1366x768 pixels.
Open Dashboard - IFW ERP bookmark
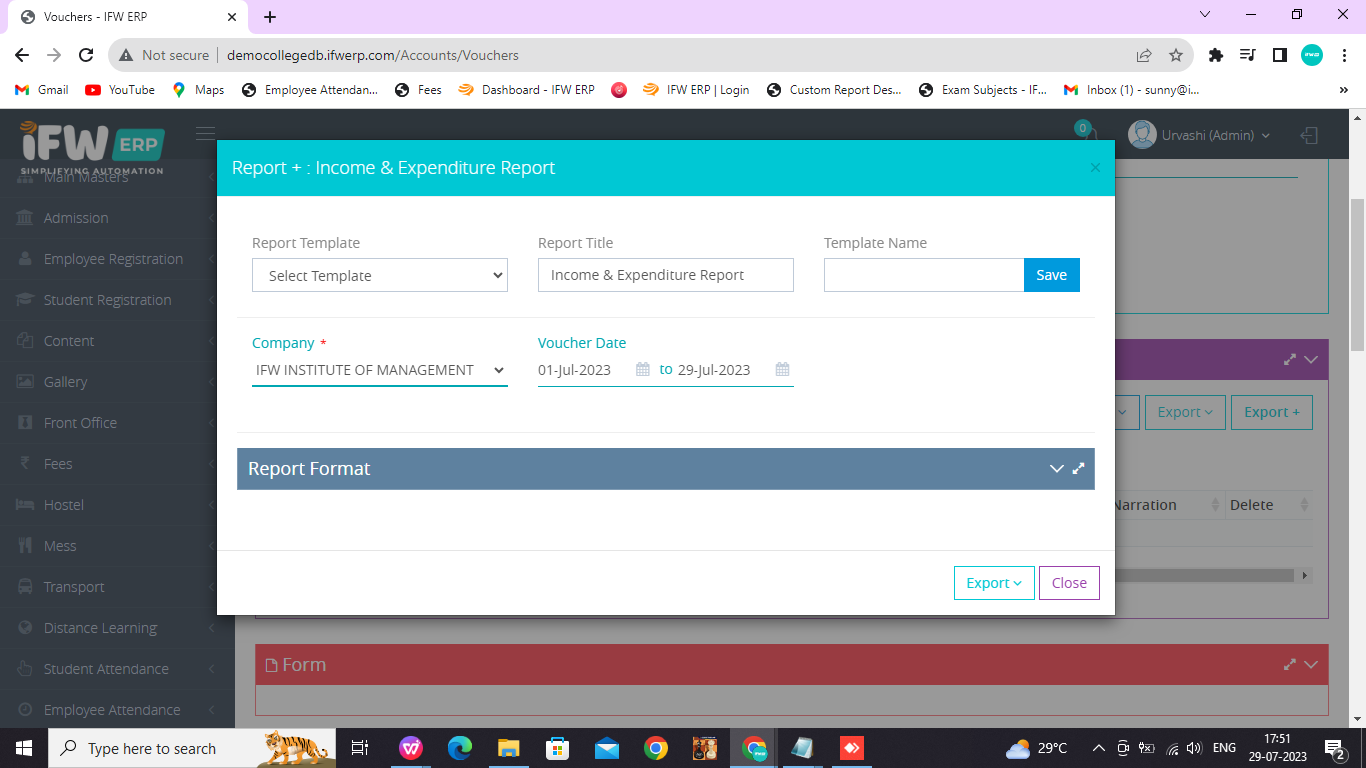526,90
